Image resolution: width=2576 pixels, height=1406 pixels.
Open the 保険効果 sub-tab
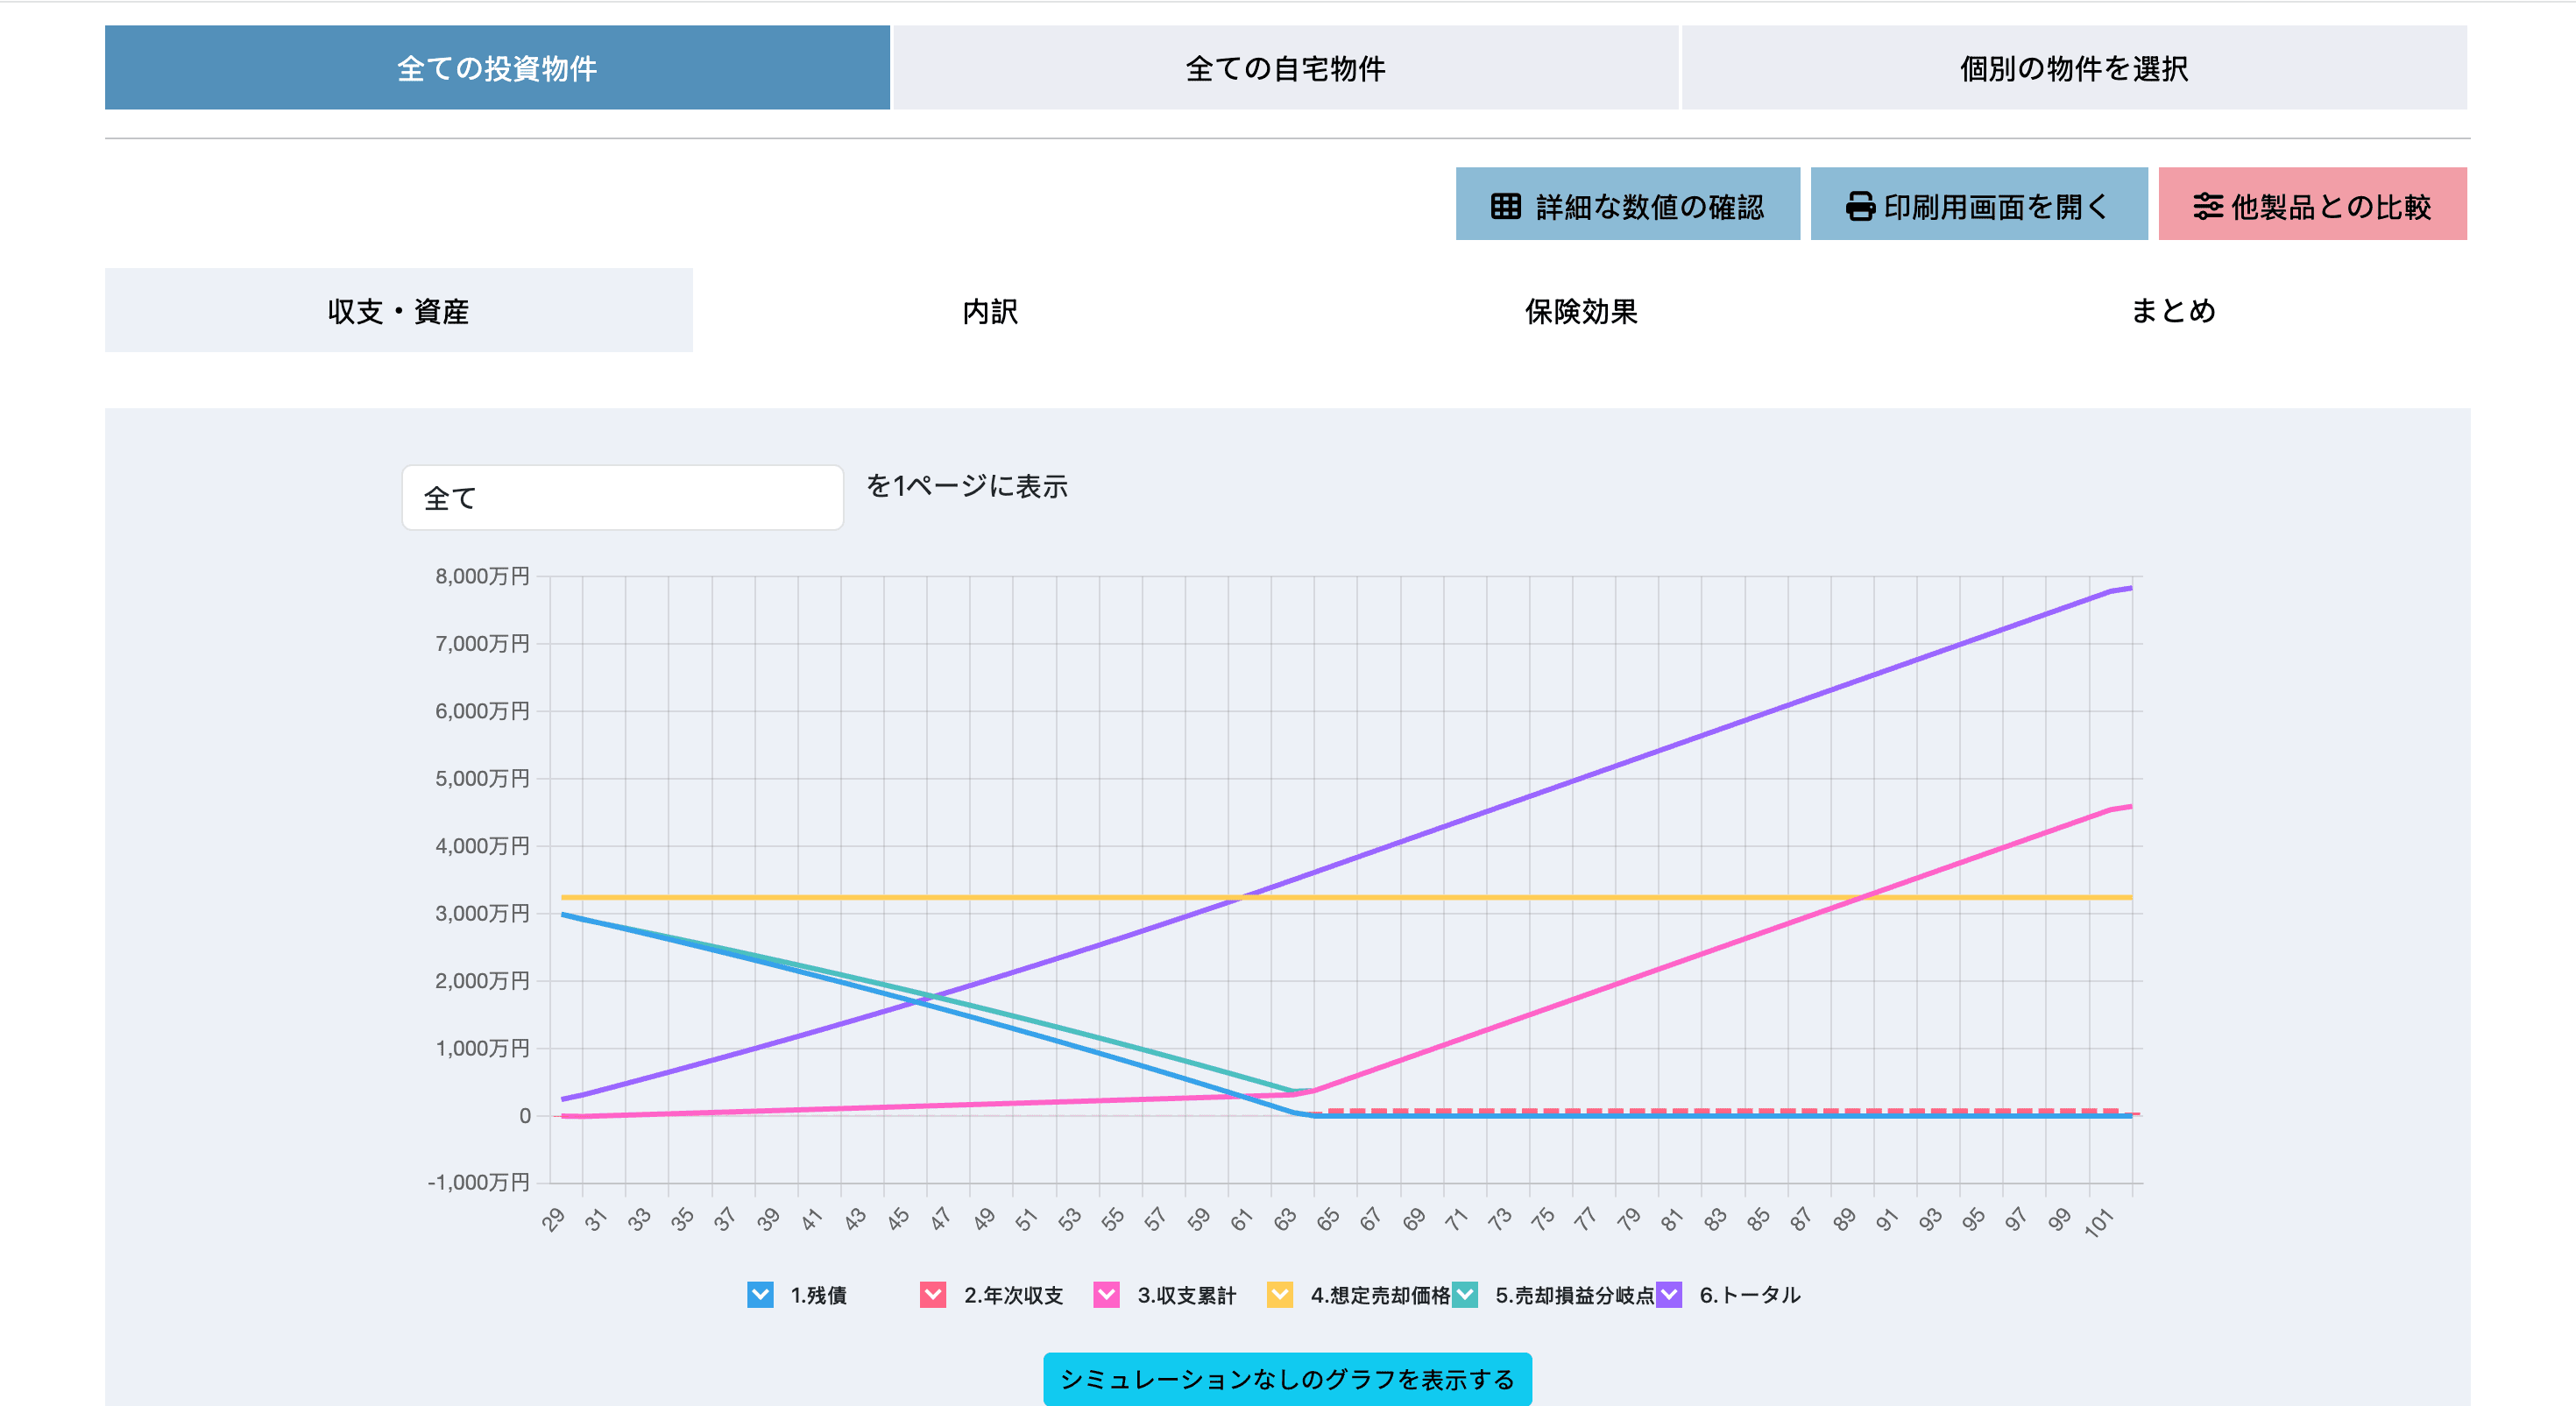[1581, 310]
